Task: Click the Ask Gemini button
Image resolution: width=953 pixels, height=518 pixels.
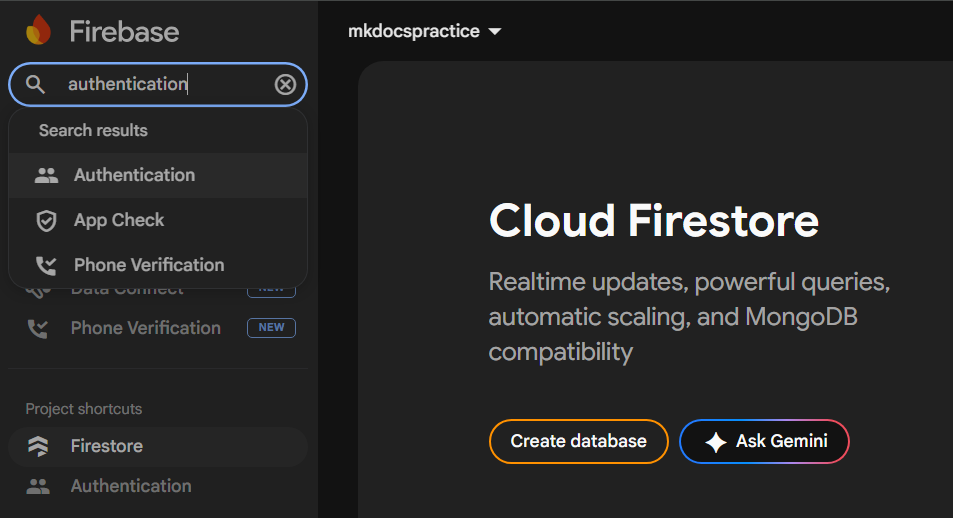Action: [764, 442]
